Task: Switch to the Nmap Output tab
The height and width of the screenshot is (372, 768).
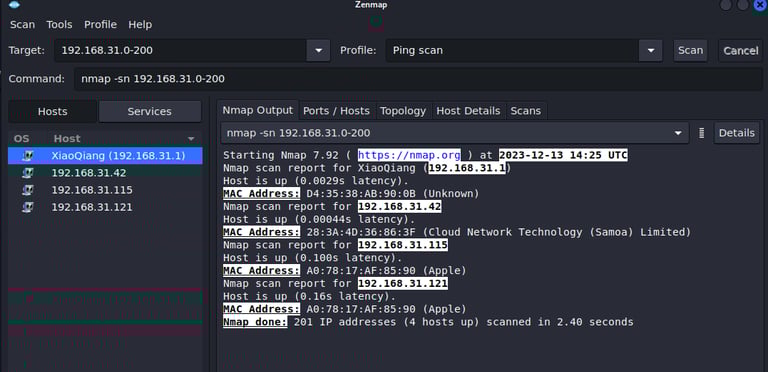Action: pyautogui.click(x=258, y=110)
